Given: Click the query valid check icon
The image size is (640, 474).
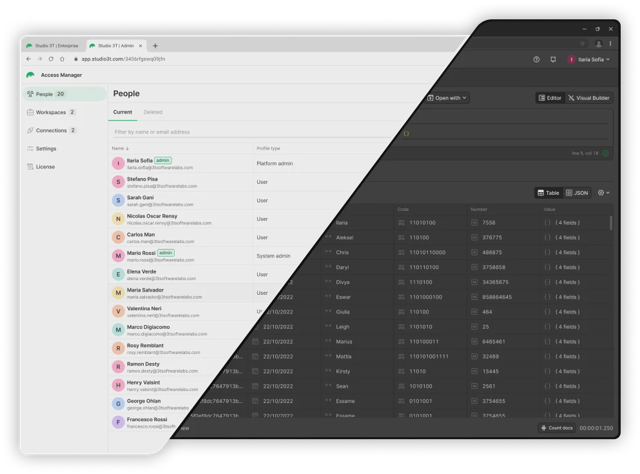Looking at the screenshot, I should tap(606, 153).
